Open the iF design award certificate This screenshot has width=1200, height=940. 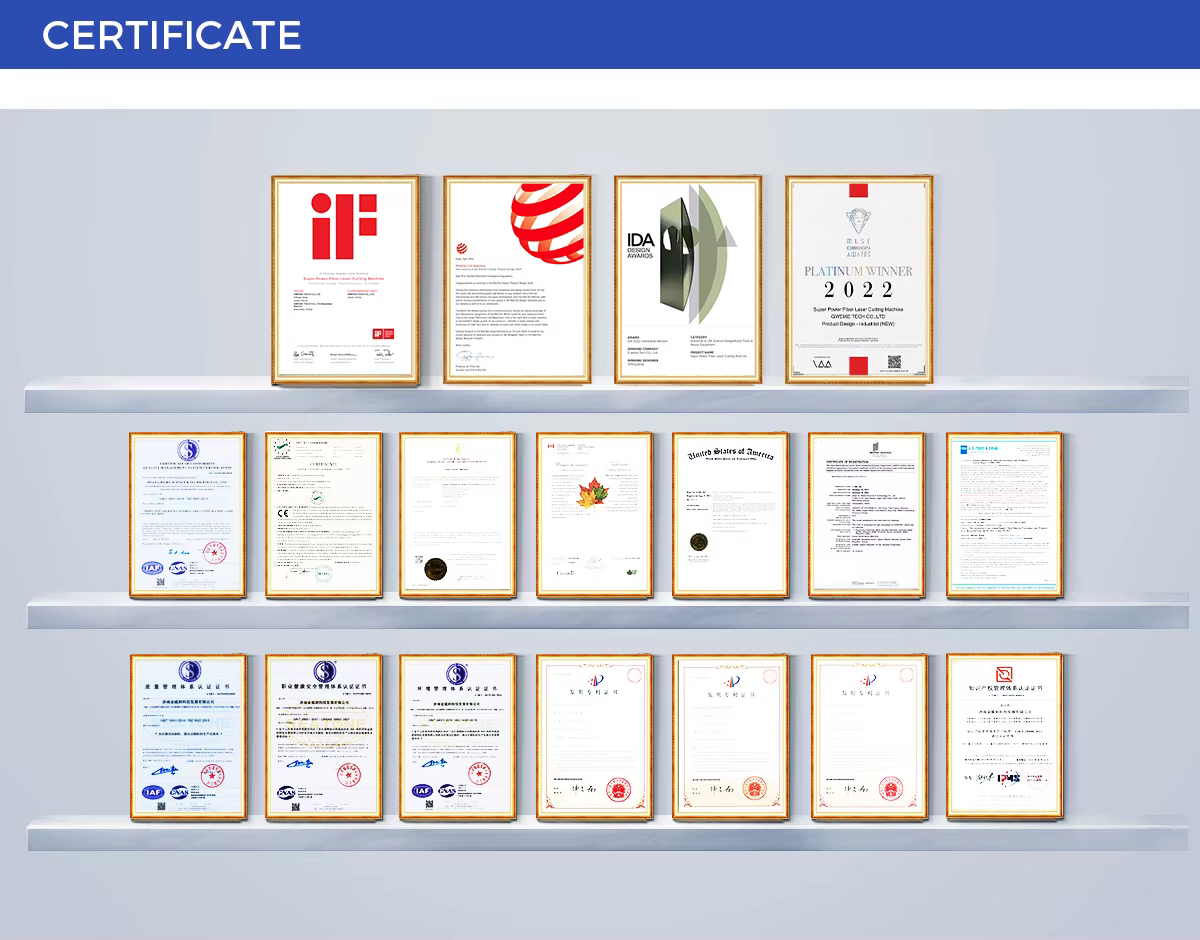click(x=345, y=280)
